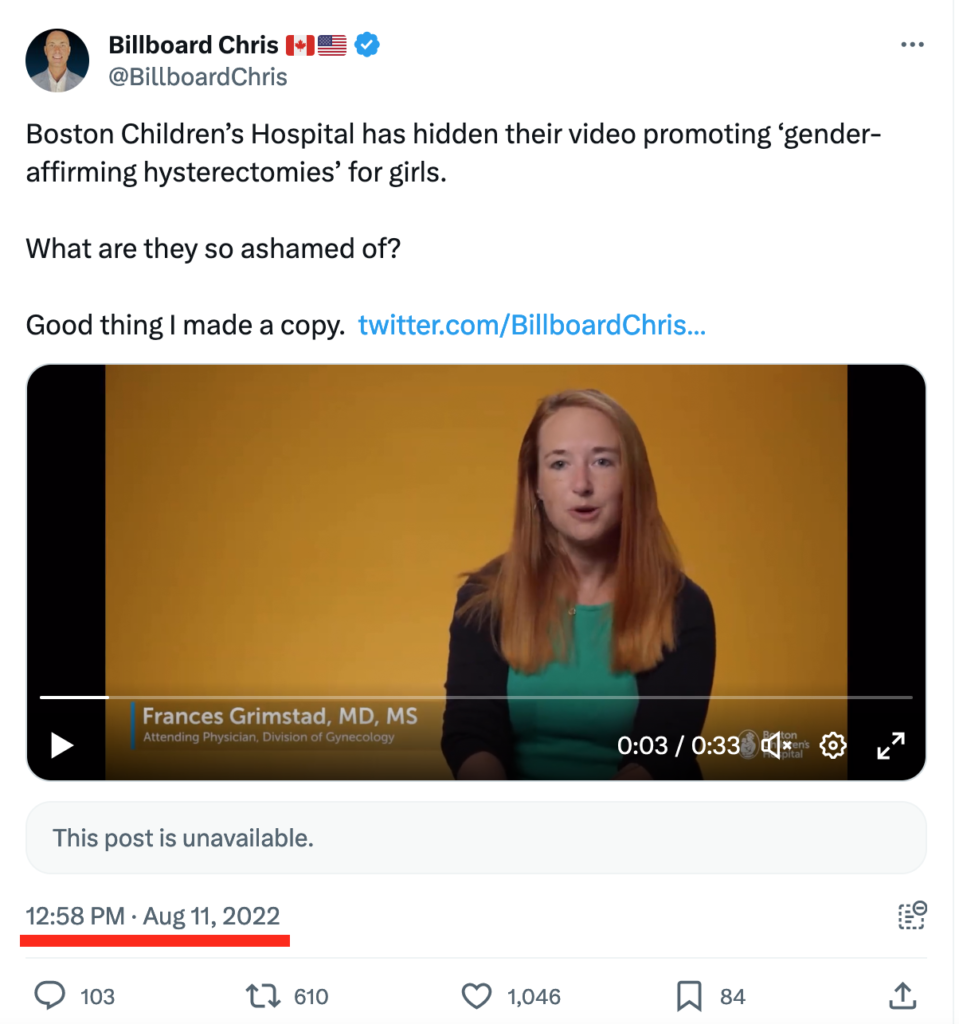The width and height of the screenshot is (959, 1024).
Task: Expand the video to fullscreen
Action: [890, 745]
